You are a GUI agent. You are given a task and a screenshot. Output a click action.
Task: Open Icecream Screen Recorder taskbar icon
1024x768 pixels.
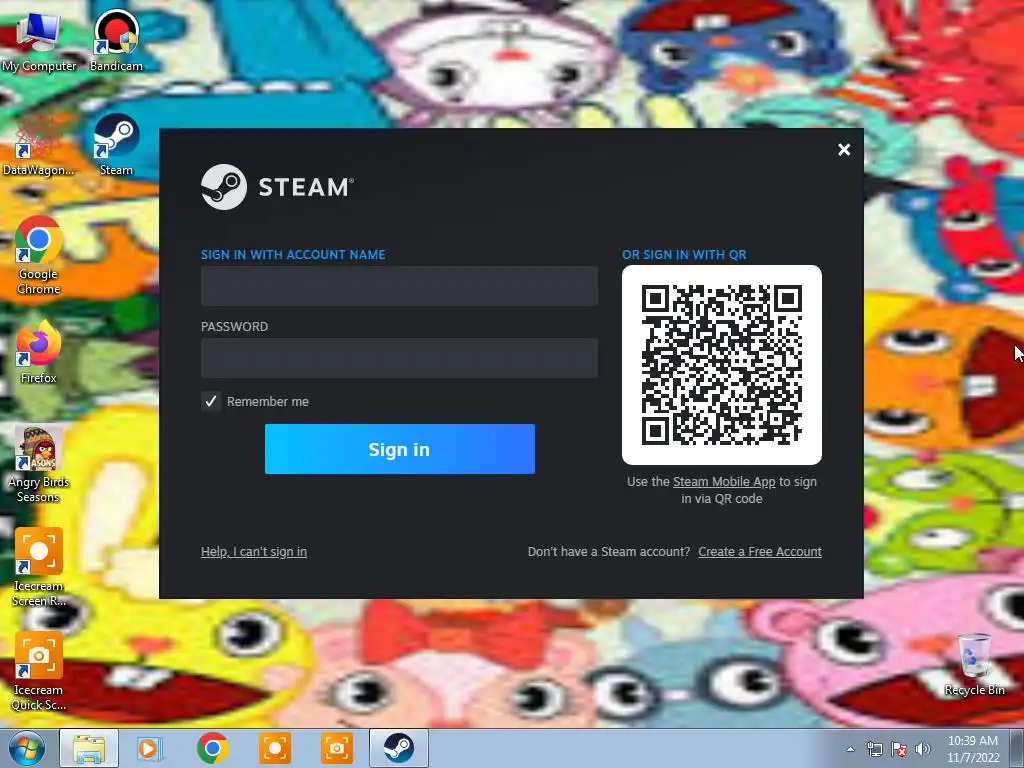point(274,748)
